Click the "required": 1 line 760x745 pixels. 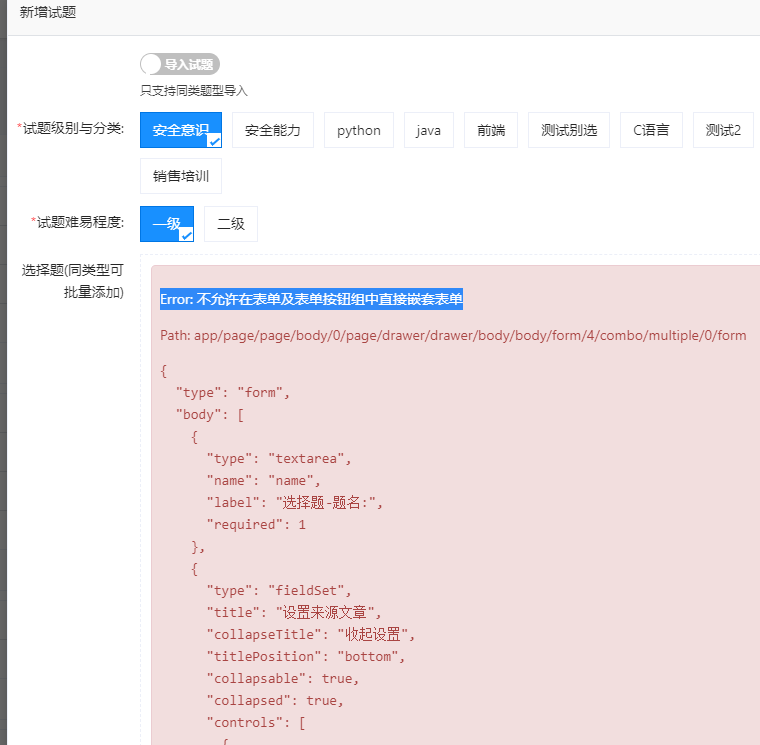[256, 524]
